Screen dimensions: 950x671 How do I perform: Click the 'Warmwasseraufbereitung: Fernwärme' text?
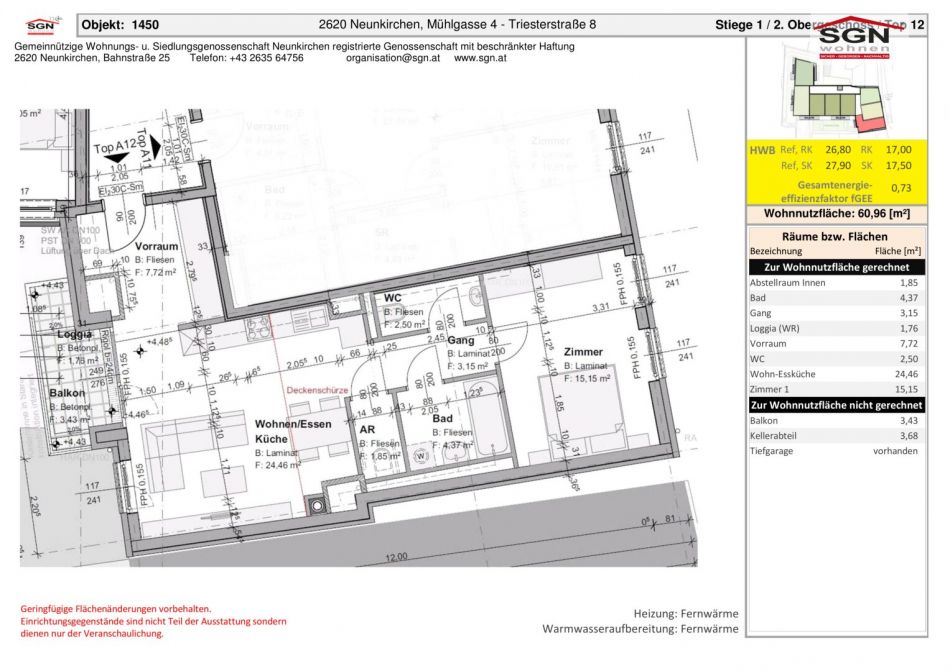[640, 629]
